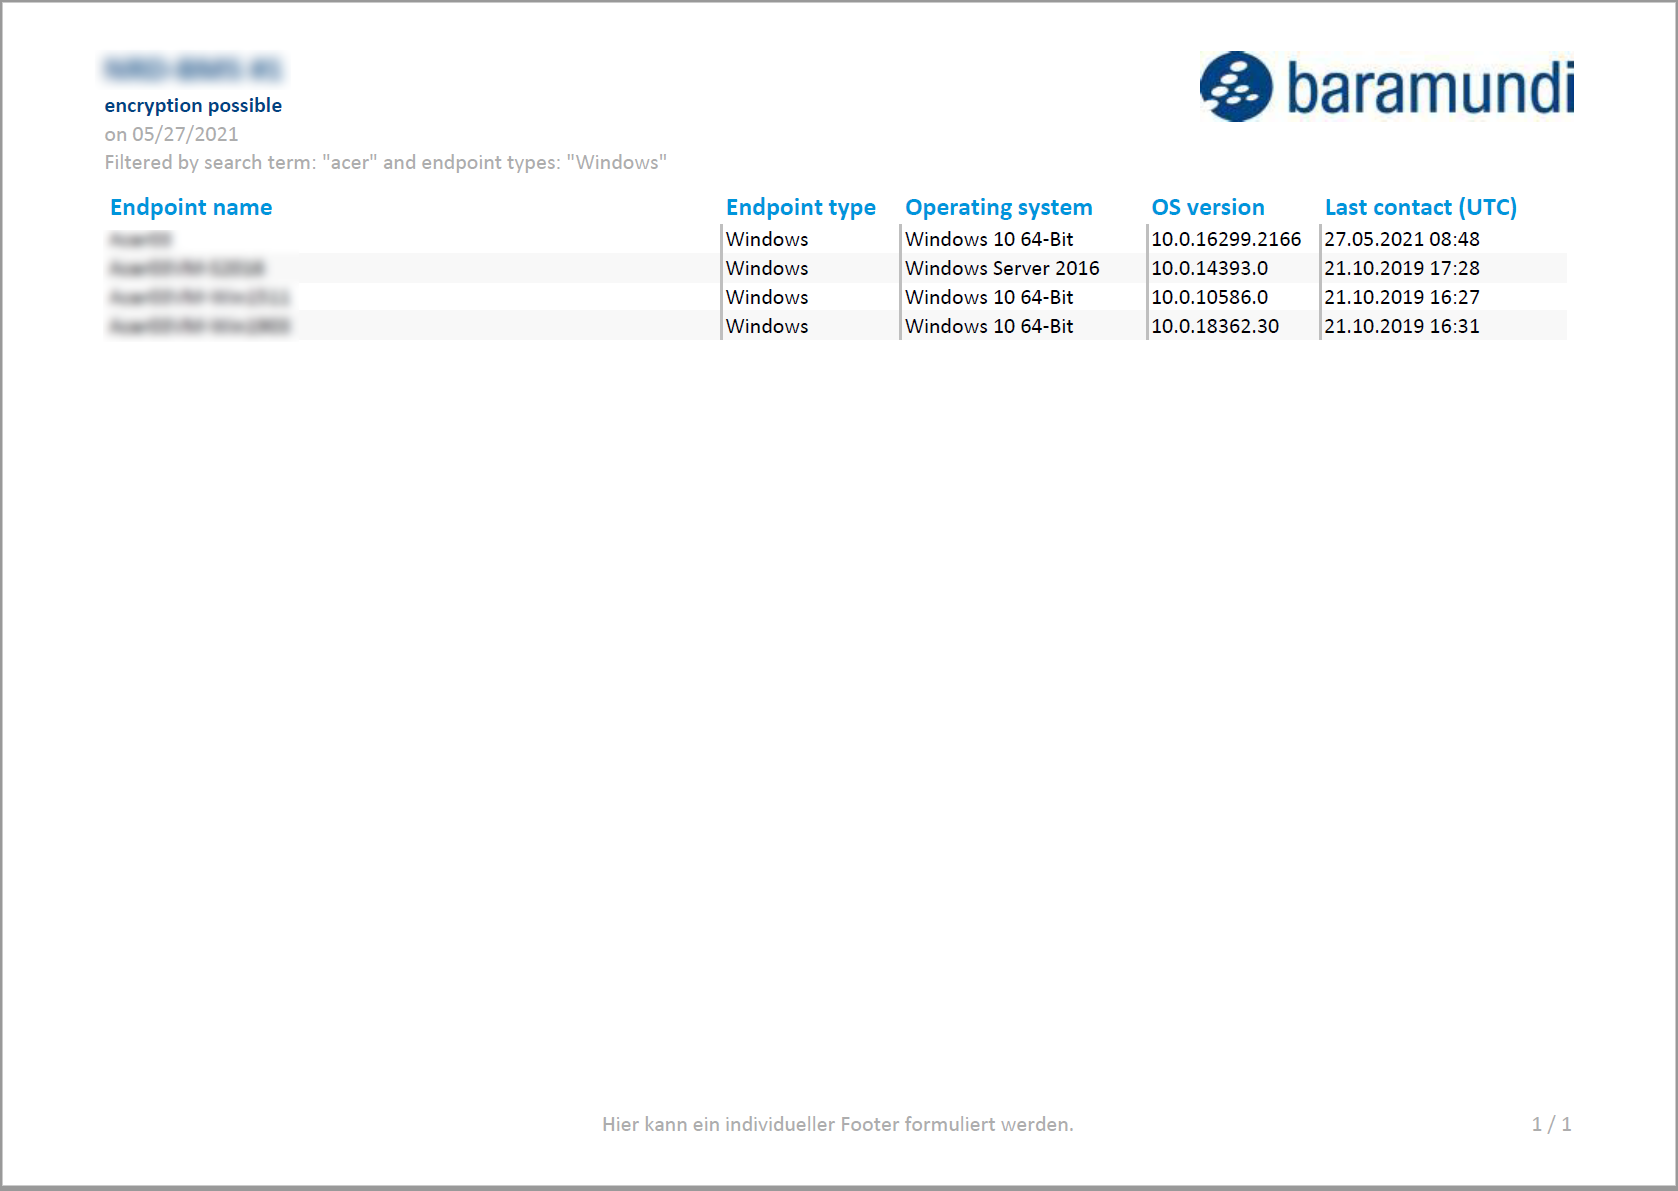Screen dimensions: 1678x1191
Task: Click the baramundi wordmark text
Action: [1430, 88]
